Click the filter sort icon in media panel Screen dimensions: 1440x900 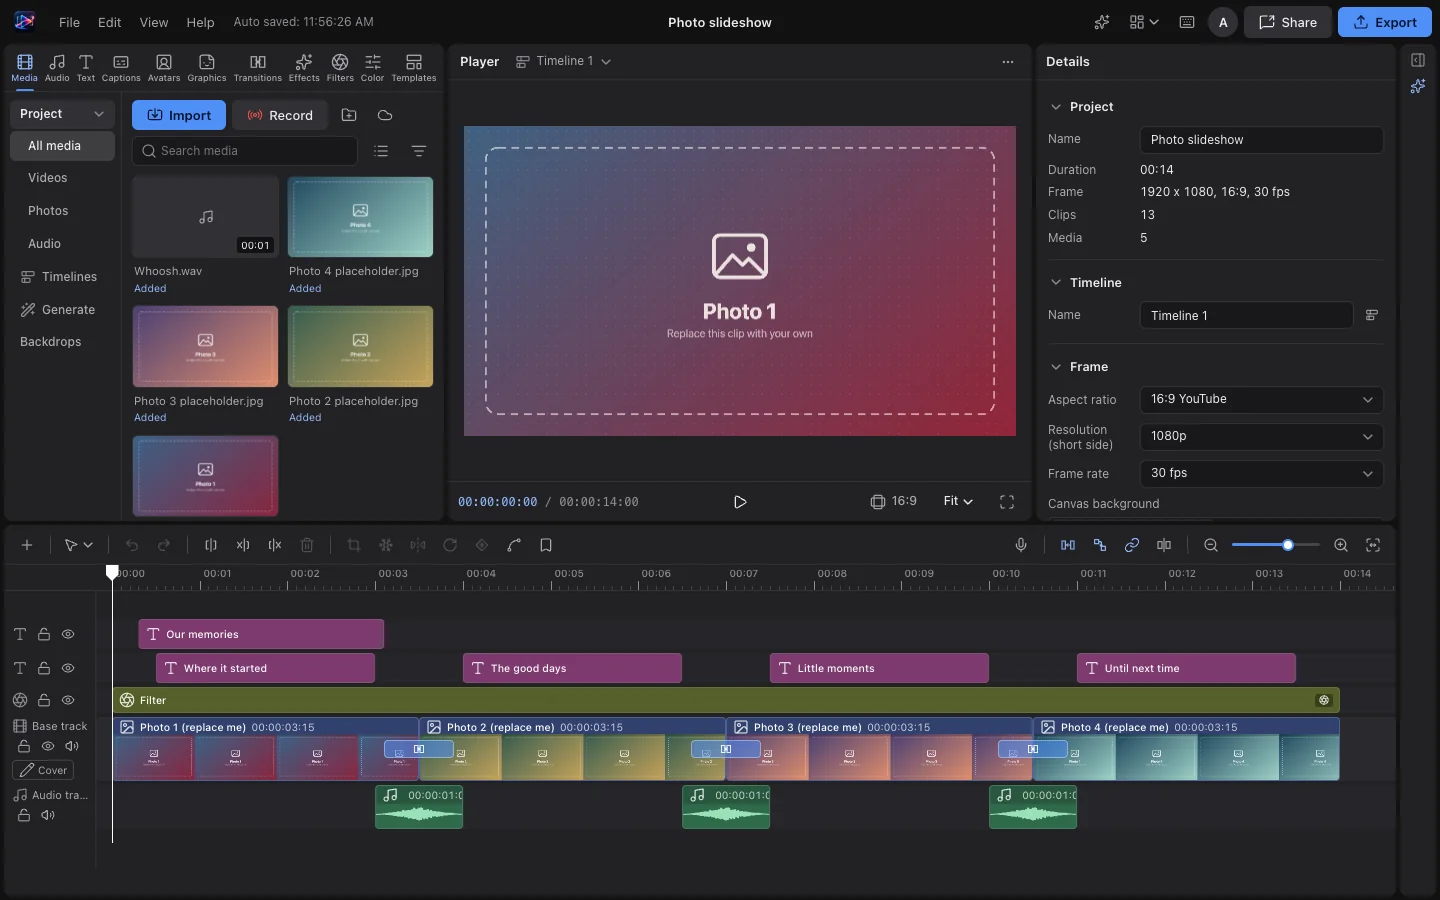click(419, 151)
